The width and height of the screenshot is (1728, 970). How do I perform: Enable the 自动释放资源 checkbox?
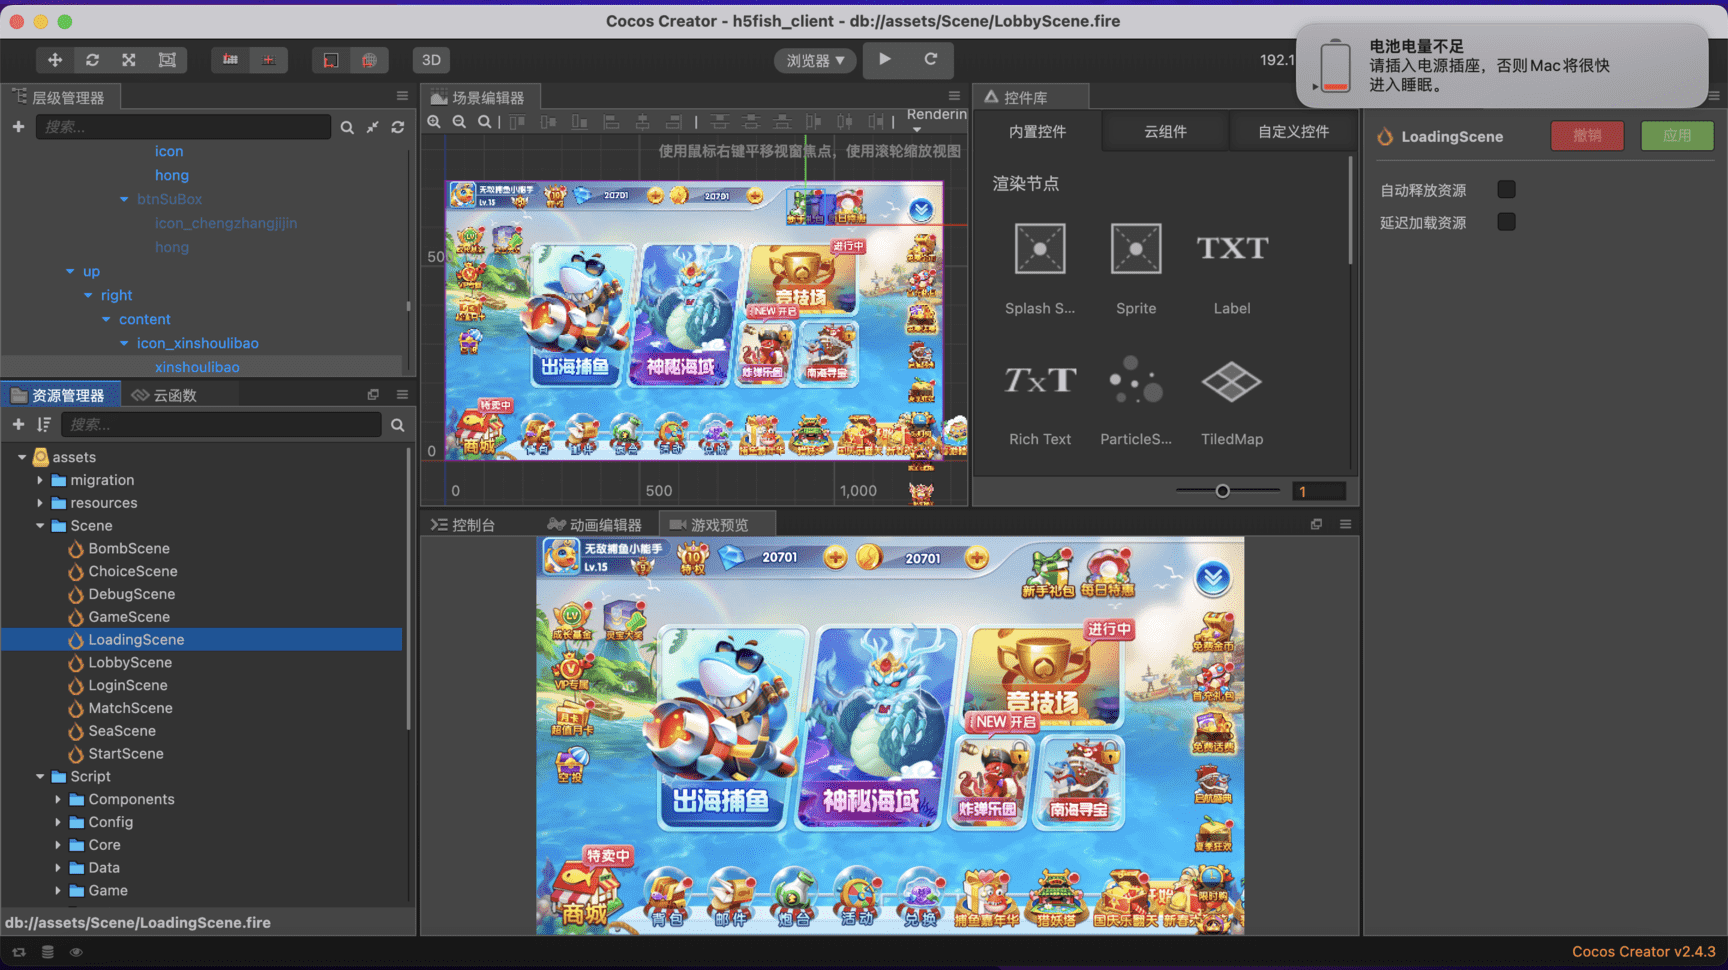1506,189
